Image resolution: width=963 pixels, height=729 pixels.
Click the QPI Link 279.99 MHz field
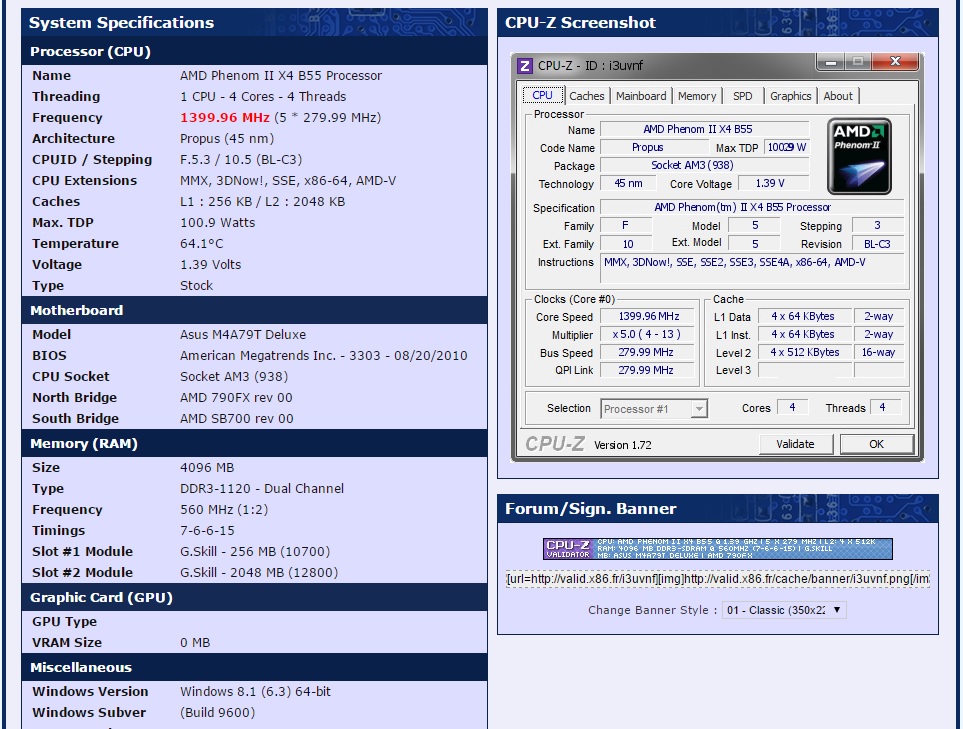(x=648, y=370)
